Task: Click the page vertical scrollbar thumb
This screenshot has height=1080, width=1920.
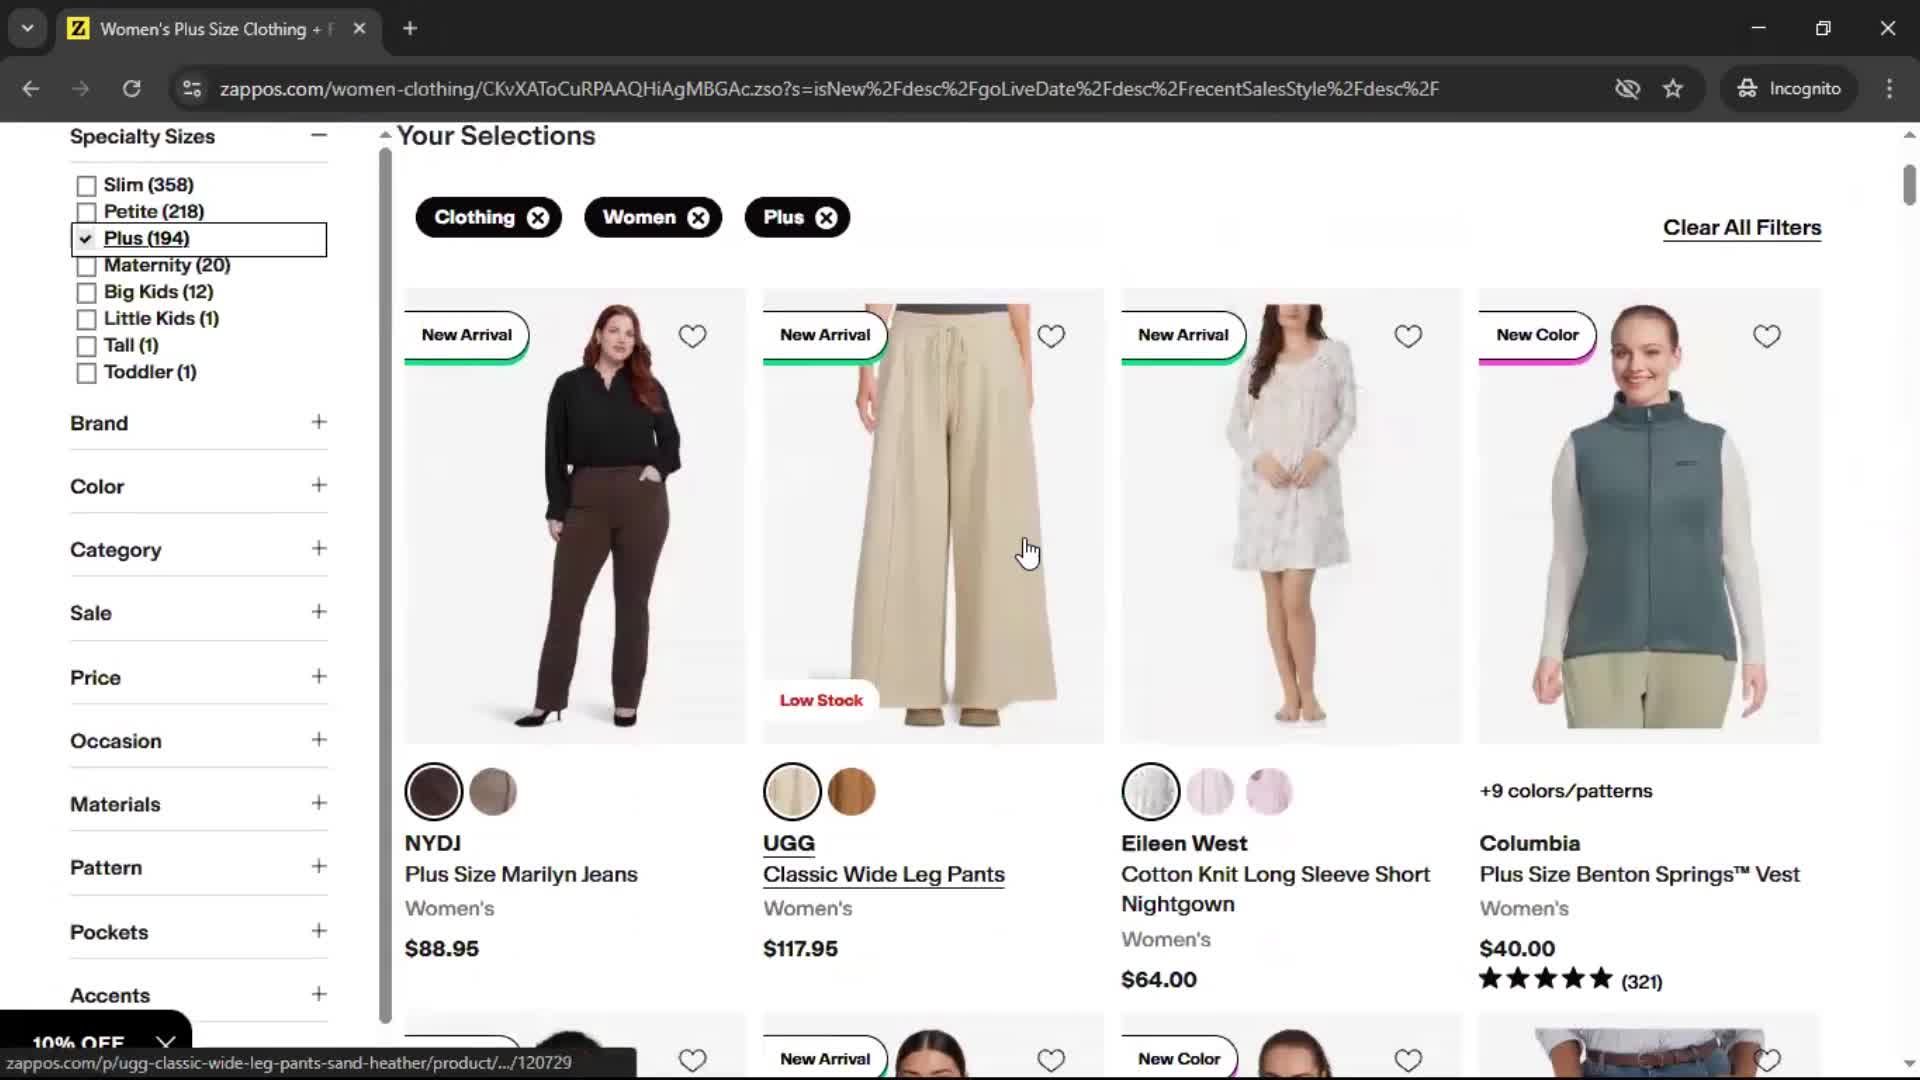Action: tap(1909, 185)
